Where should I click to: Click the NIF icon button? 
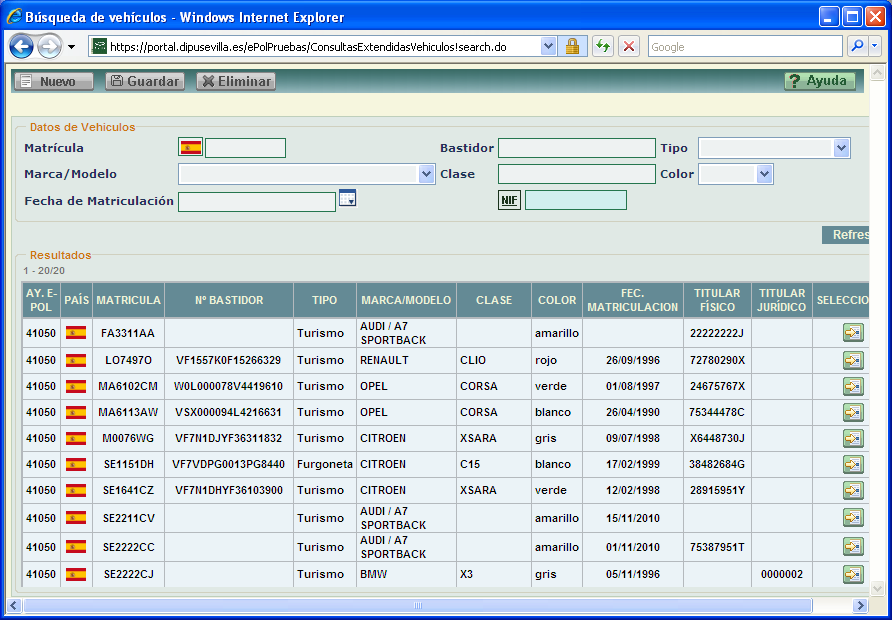pos(509,200)
